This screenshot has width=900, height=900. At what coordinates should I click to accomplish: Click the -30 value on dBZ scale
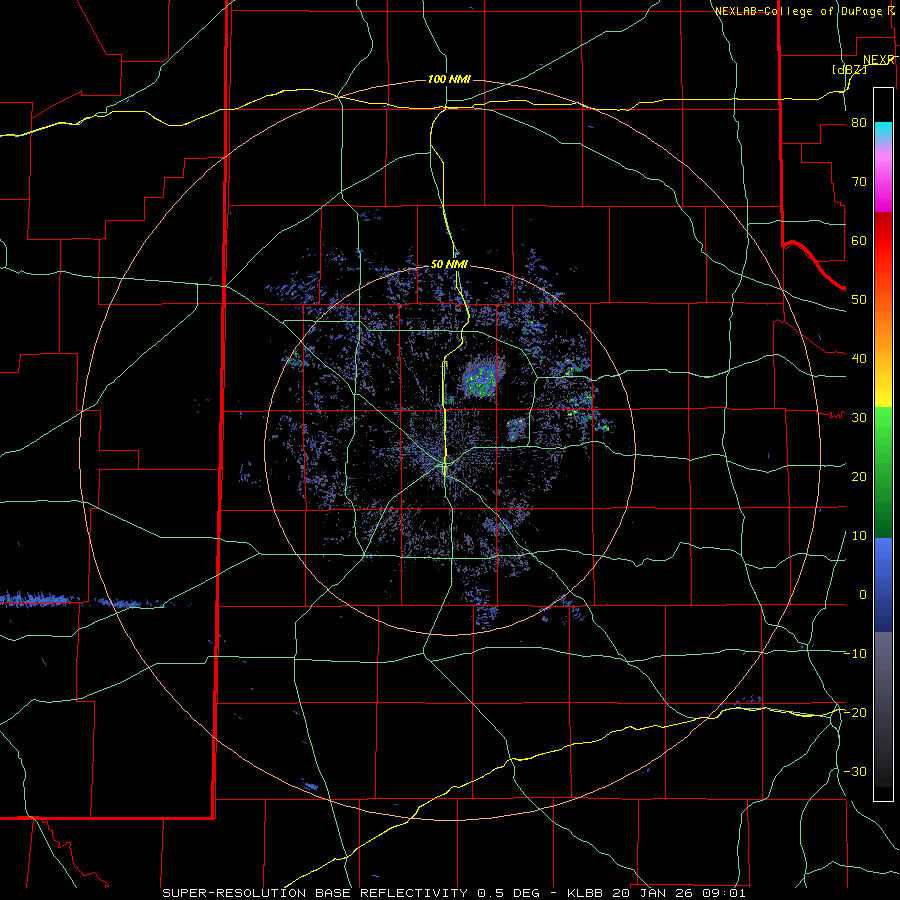coord(855,771)
